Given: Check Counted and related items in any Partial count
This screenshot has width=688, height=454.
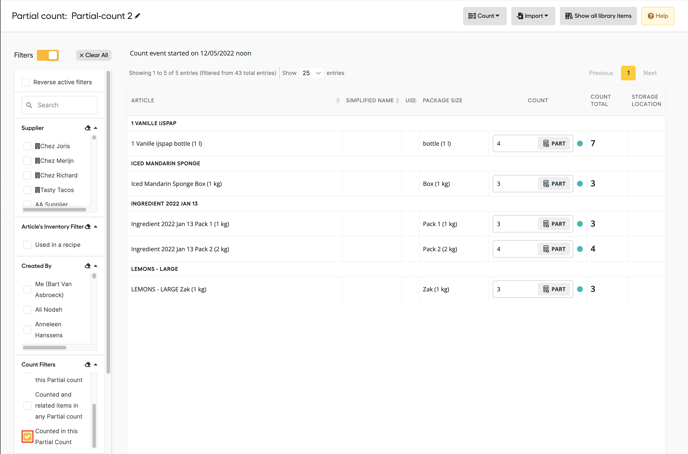Looking at the screenshot, I should 27,406.
